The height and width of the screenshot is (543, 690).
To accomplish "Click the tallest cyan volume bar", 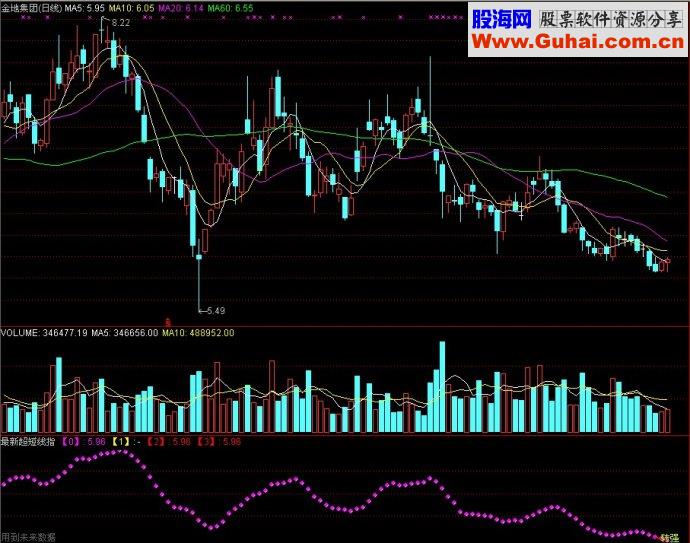I will pos(442,386).
